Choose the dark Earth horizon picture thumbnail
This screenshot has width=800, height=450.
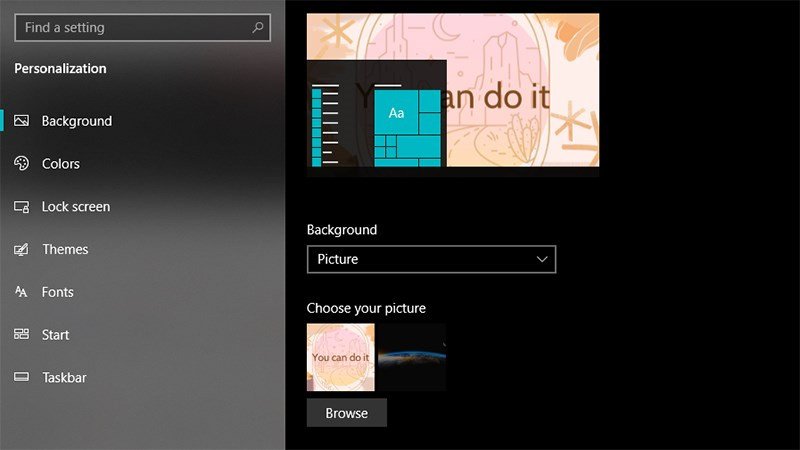coord(412,357)
